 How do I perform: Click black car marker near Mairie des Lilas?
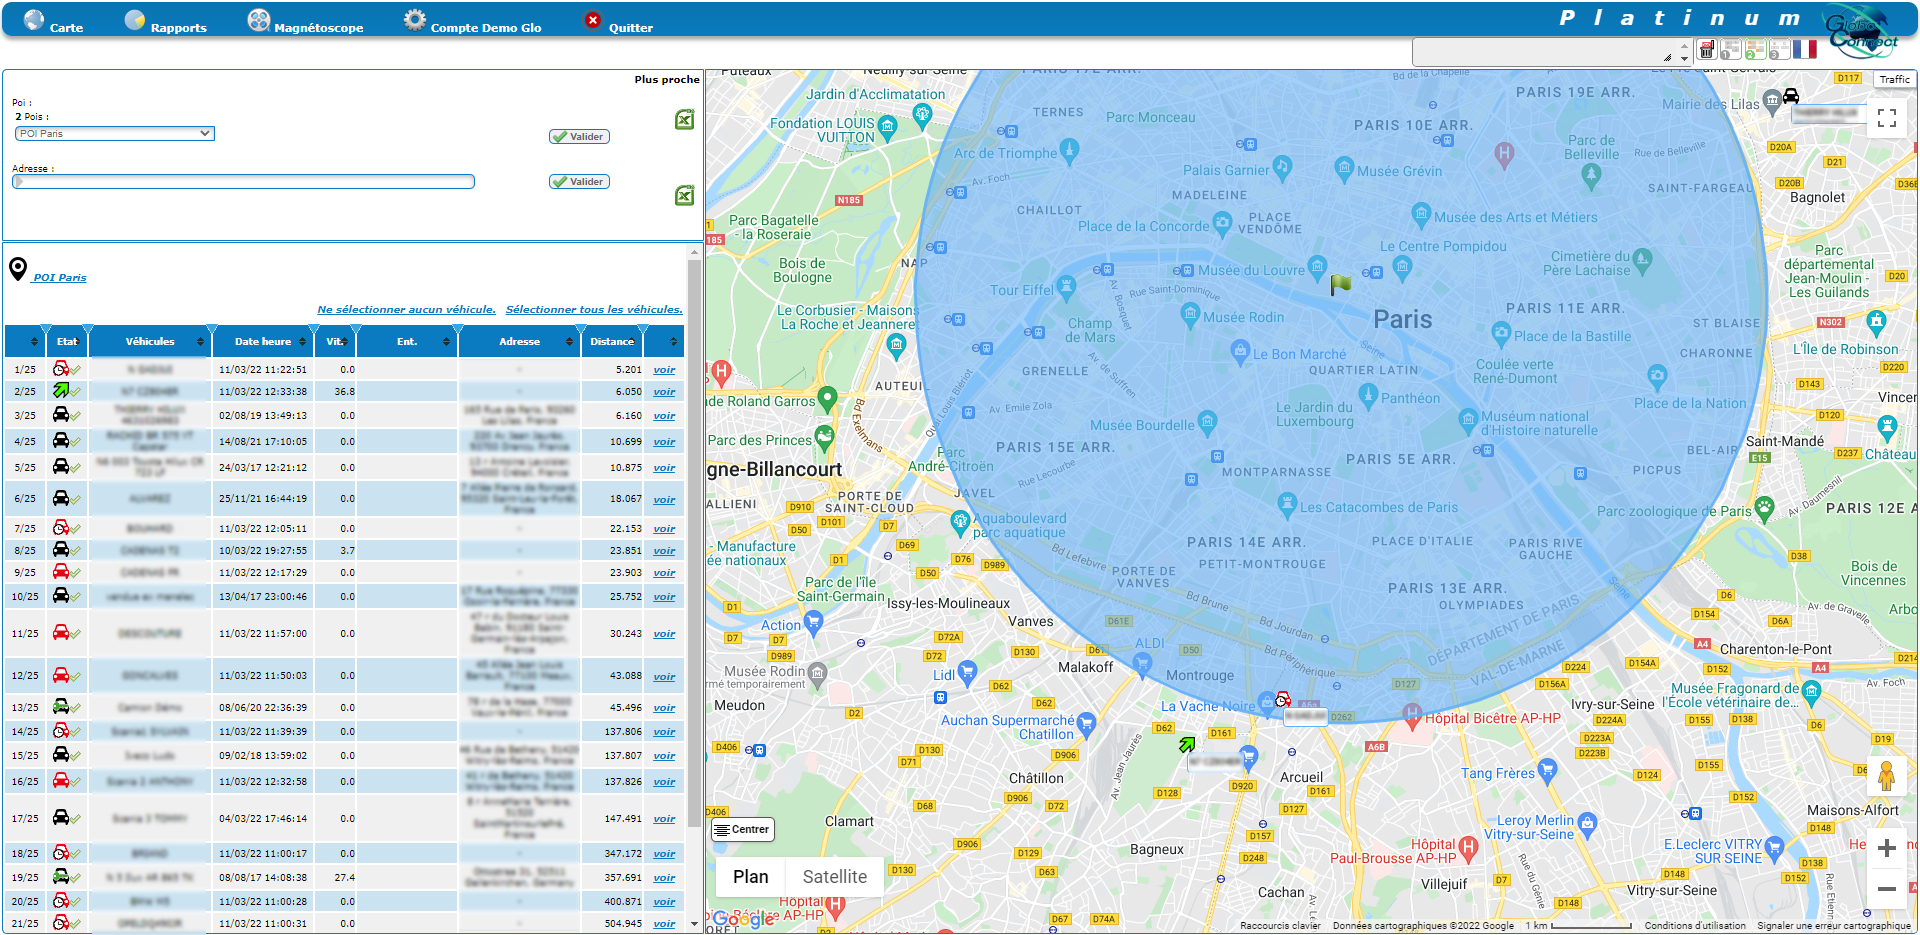1791,96
